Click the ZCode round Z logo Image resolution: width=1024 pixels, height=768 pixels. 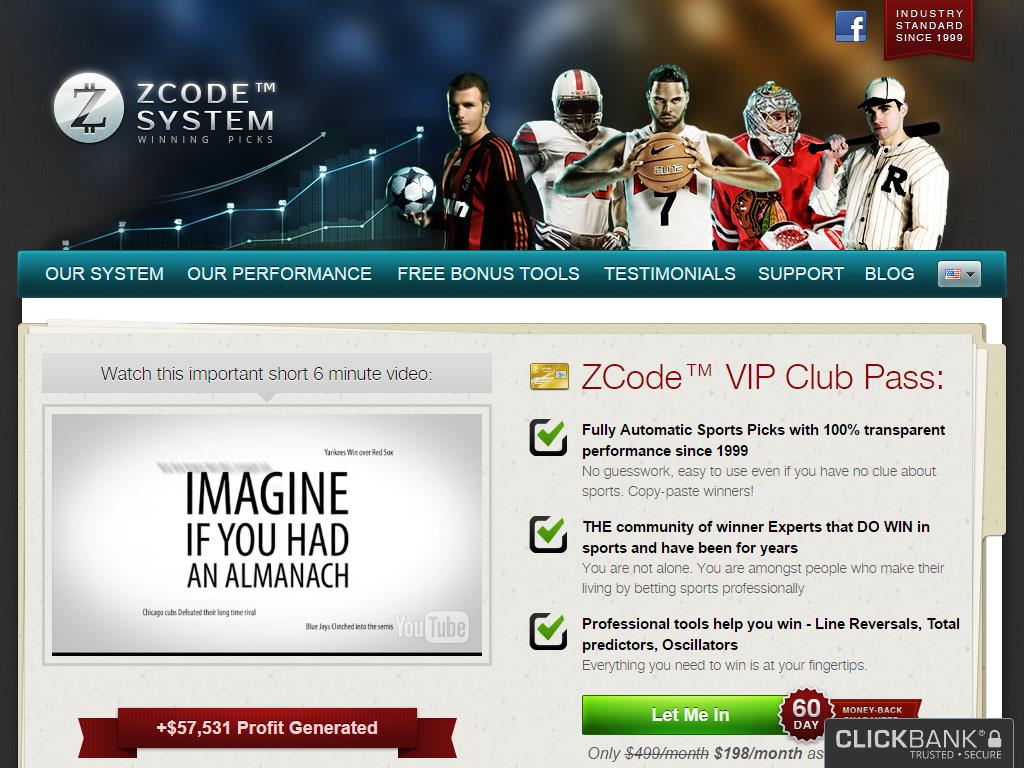(89, 107)
